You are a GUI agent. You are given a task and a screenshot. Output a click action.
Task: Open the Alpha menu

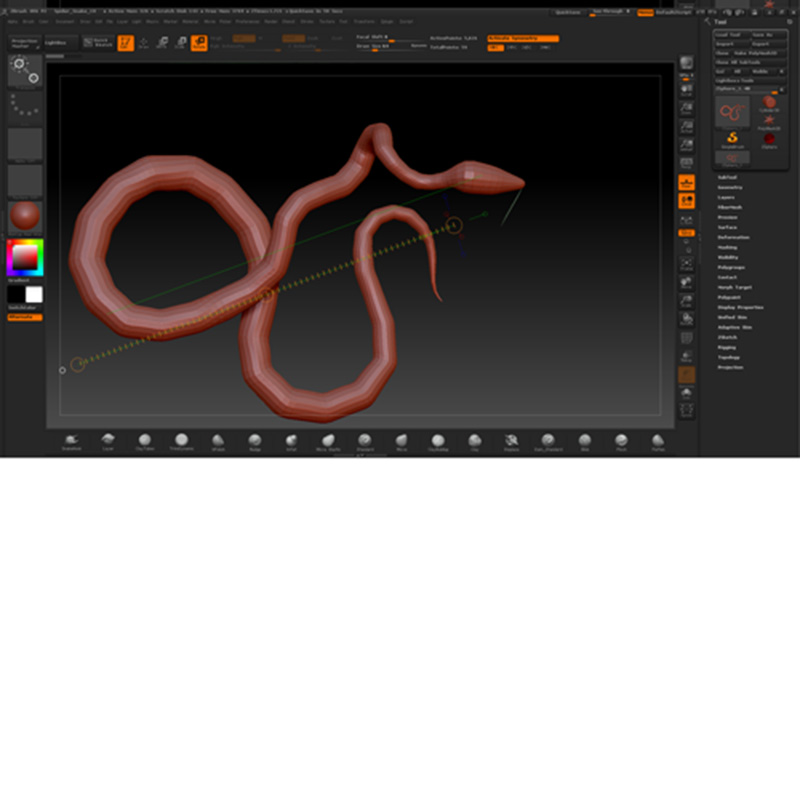(13, 22)
